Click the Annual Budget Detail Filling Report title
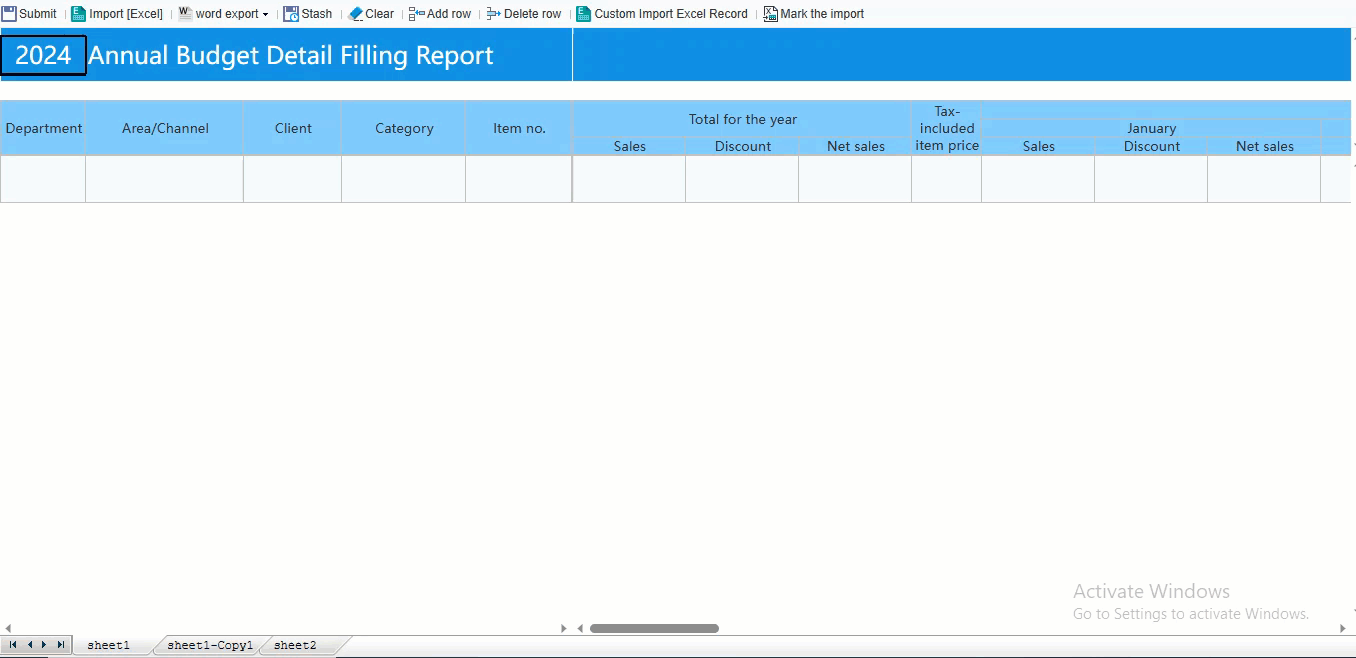Viewport: 1356px width, 658px height. click(x=291, y=55)
